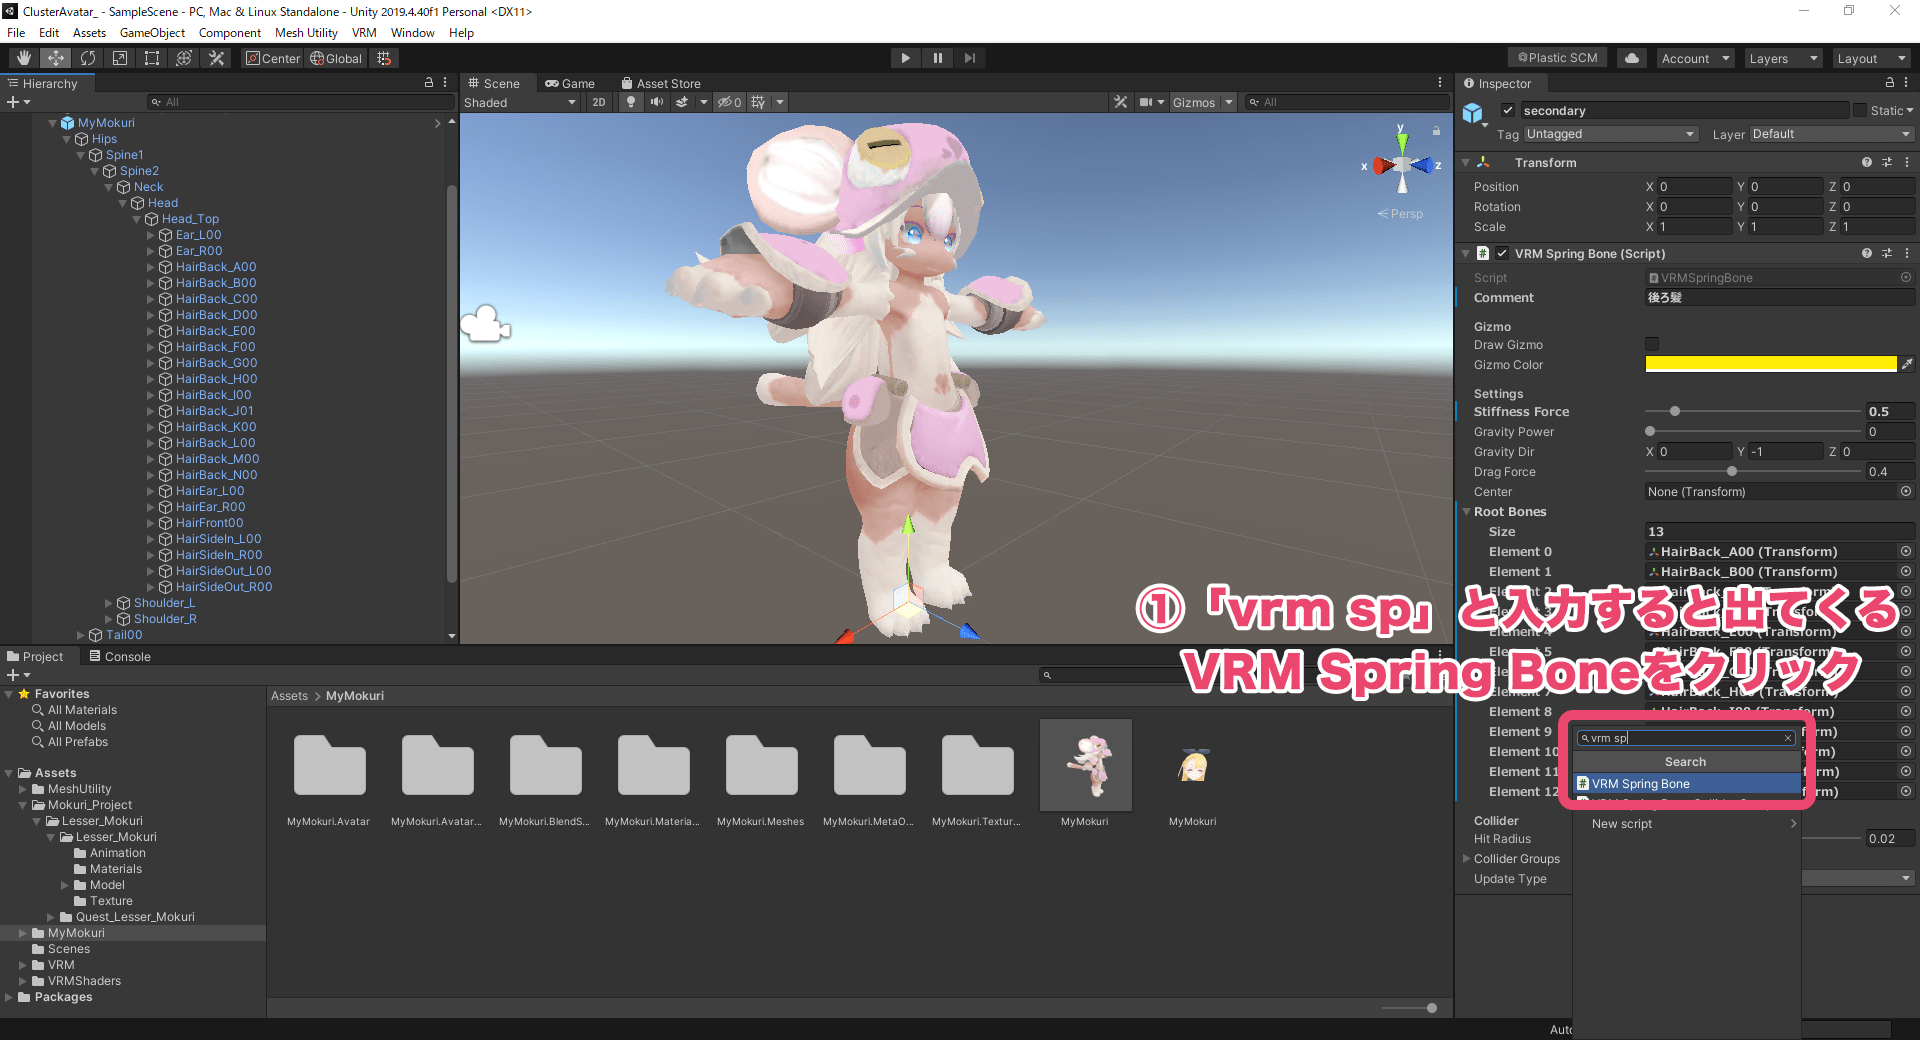Disable the VRM Spring Bone component checkbox
This screenshot has width=1920, height=1040.
[x=1502, y=253]
